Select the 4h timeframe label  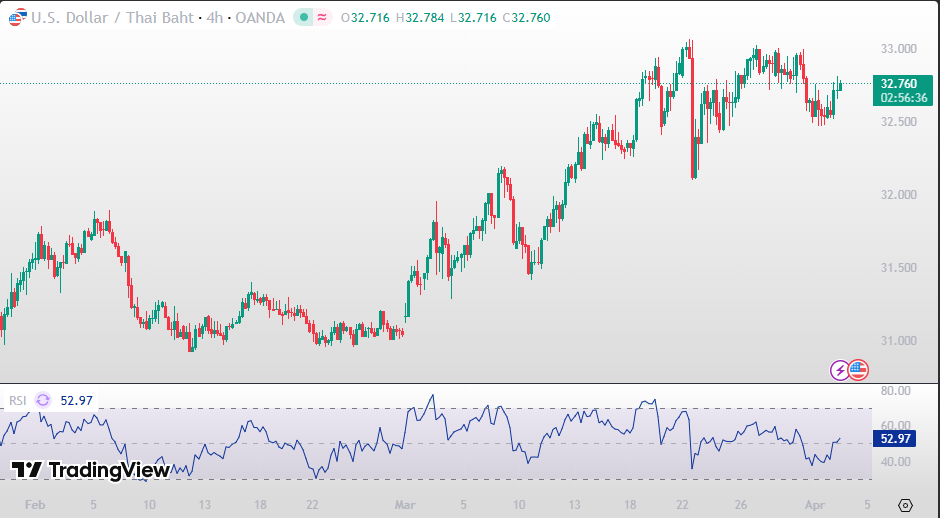pos(214,17)
